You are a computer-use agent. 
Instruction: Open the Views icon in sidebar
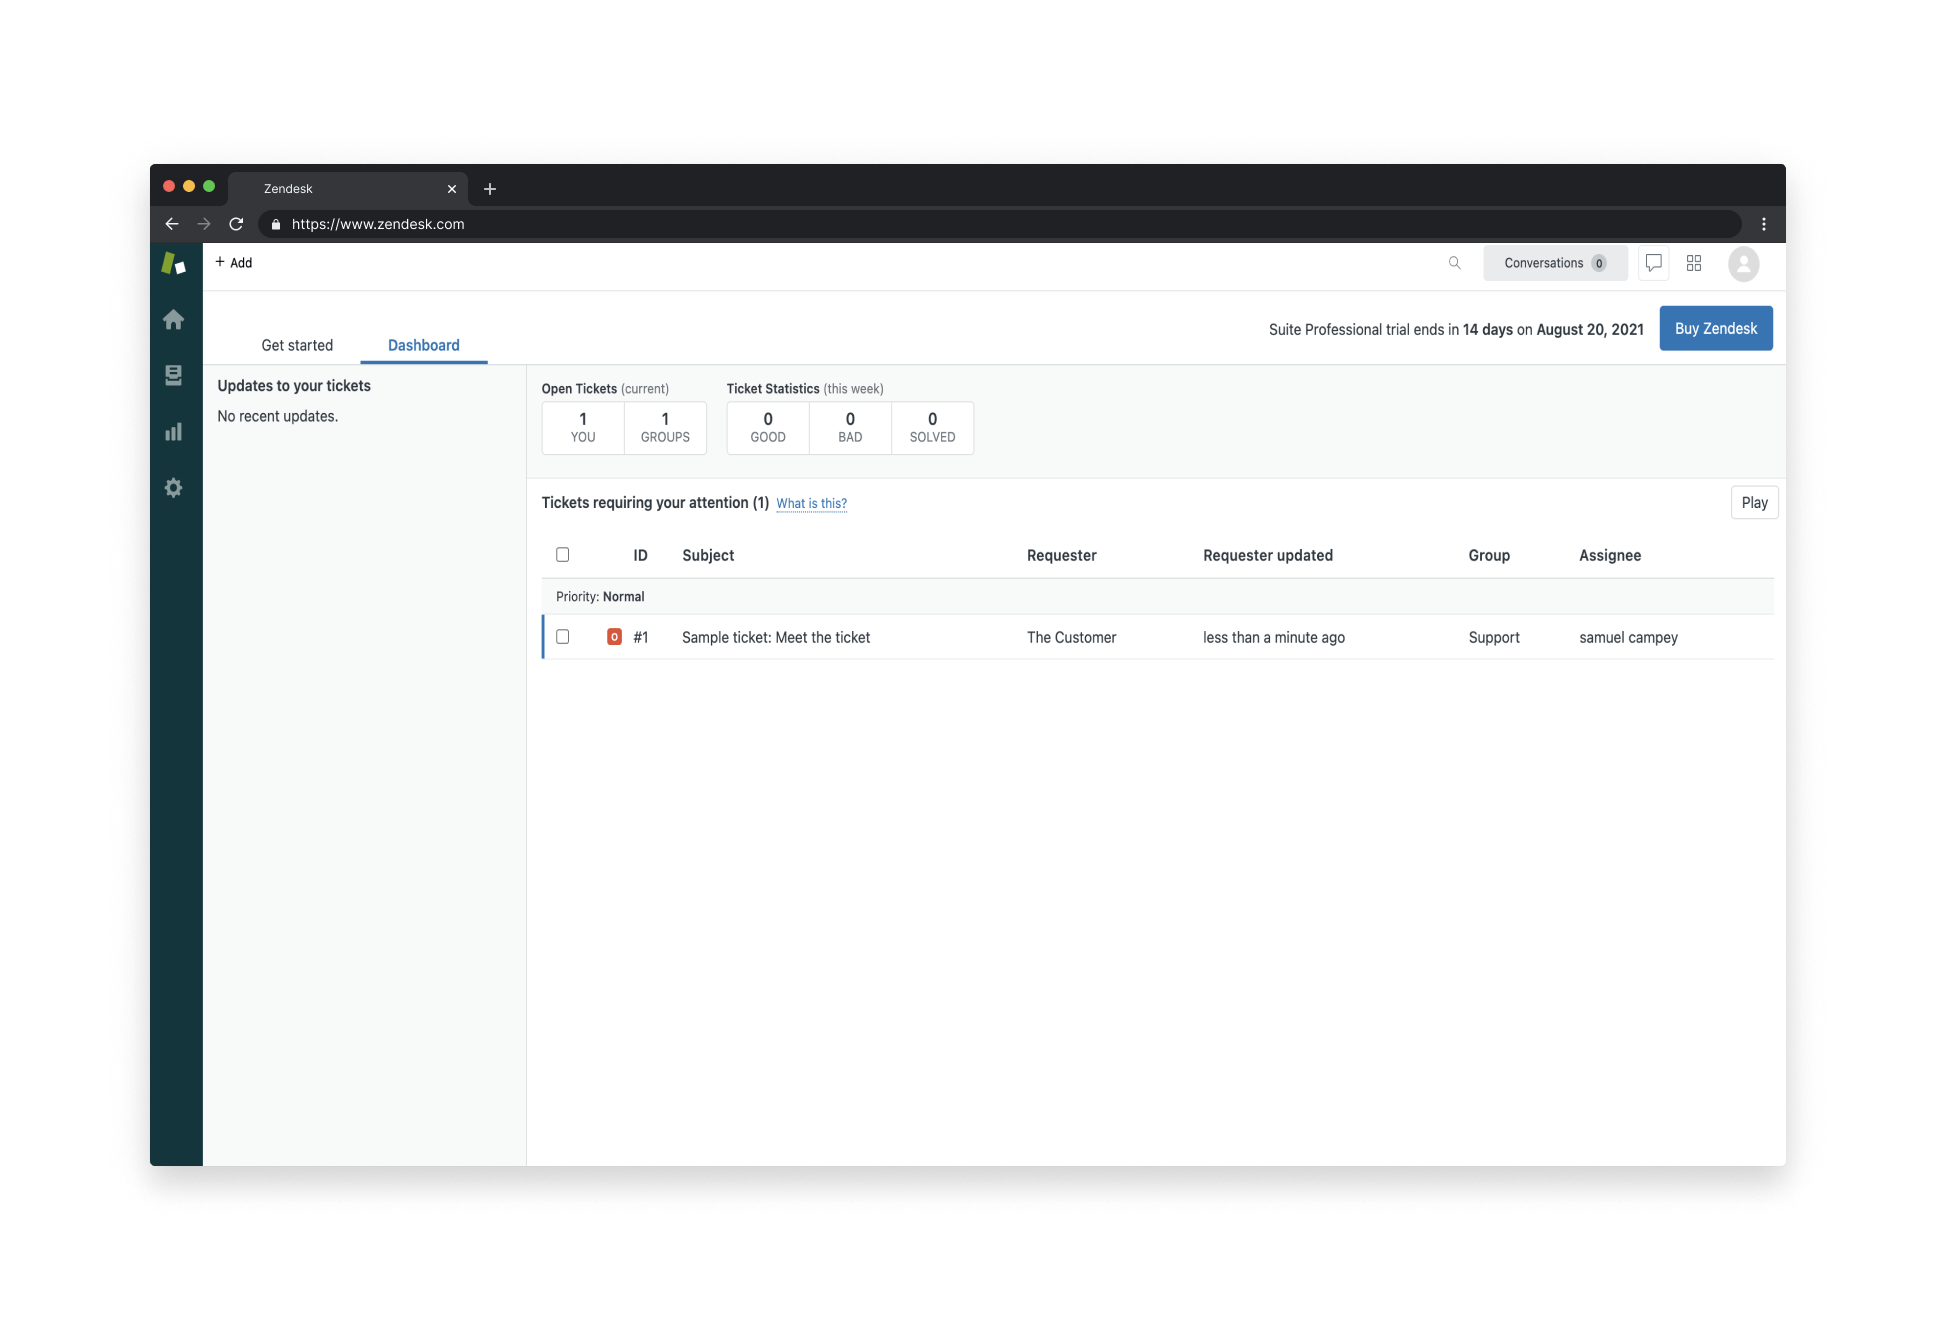[173, 375]
